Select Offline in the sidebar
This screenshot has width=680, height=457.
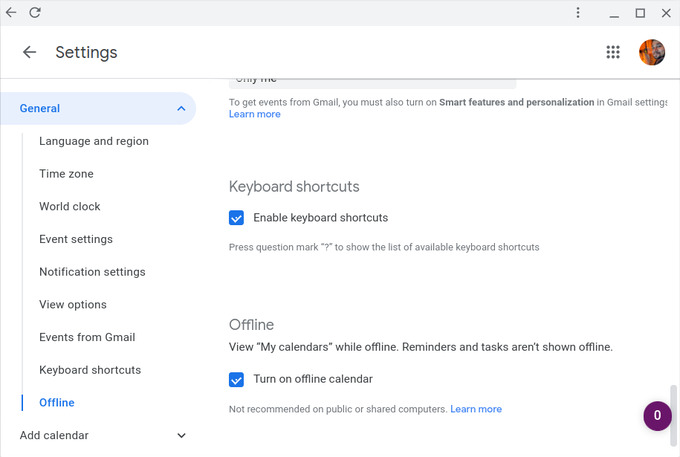click(x=57, y=403)
